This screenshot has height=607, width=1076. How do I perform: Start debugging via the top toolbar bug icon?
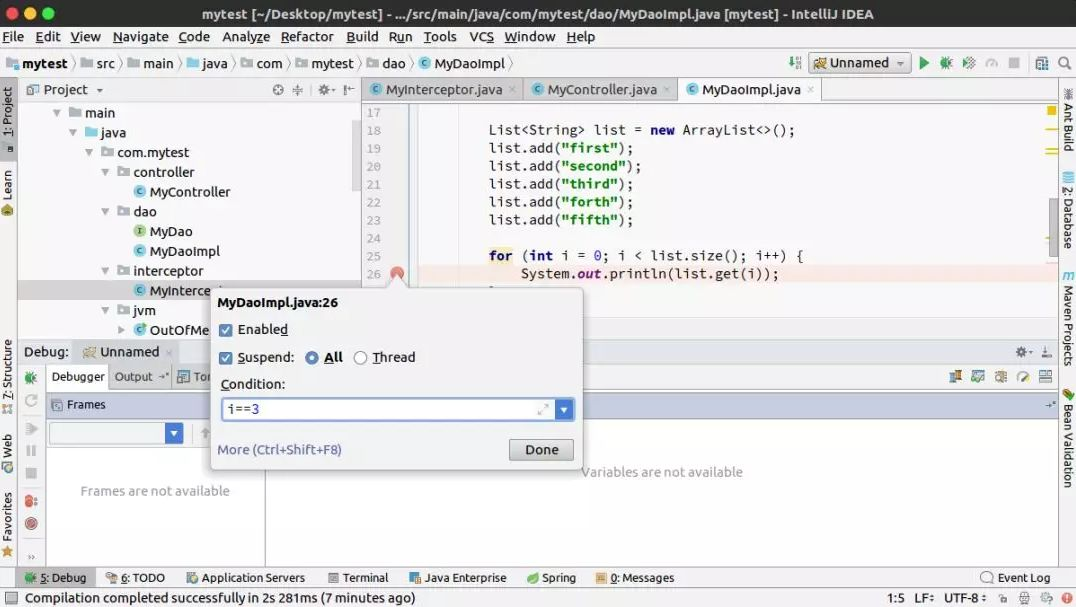(x=946, y=63)
